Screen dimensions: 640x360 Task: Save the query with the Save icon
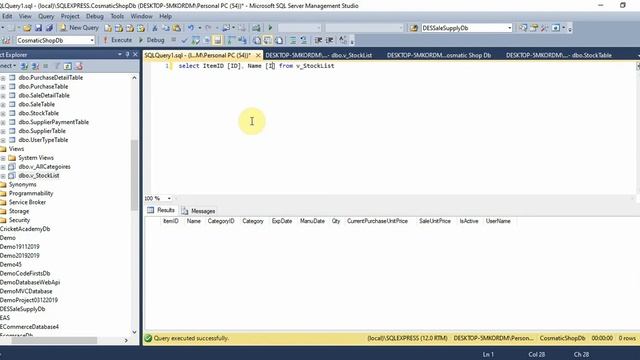click(38, 28)
